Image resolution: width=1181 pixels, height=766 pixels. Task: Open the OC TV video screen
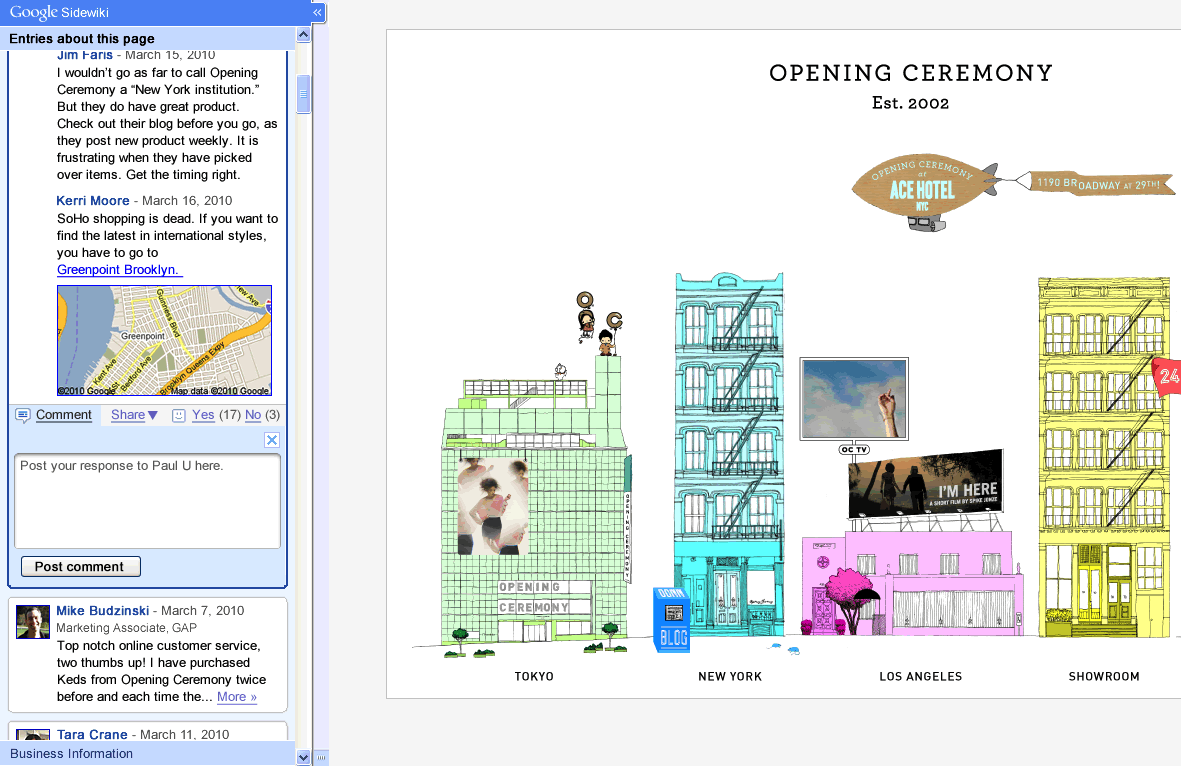[x=854, y=399]
